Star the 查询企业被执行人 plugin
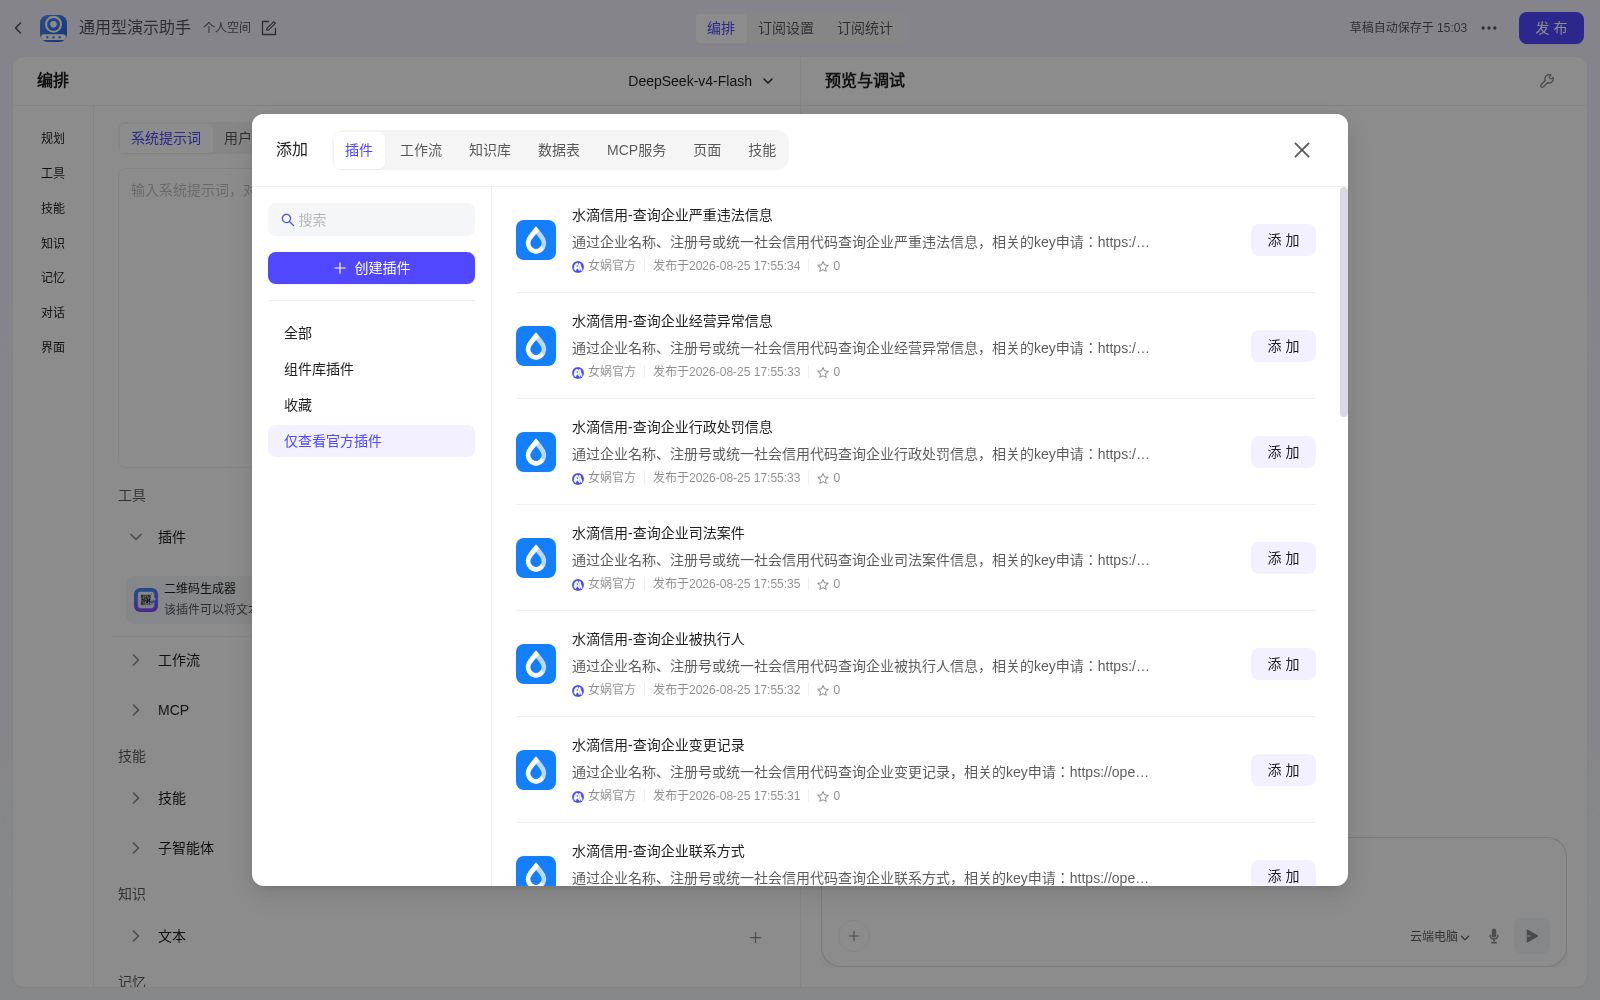Screen dimensions: 1600x1000 tap(823, 690)
